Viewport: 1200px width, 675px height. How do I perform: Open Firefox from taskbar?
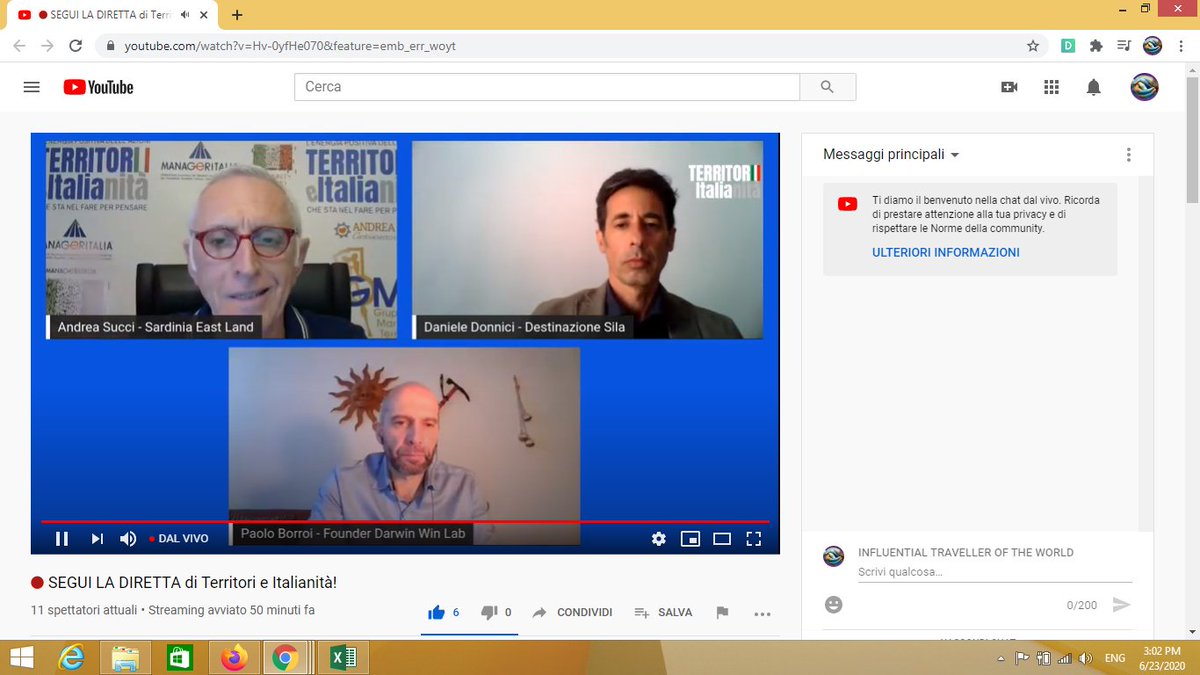point(233,657)
